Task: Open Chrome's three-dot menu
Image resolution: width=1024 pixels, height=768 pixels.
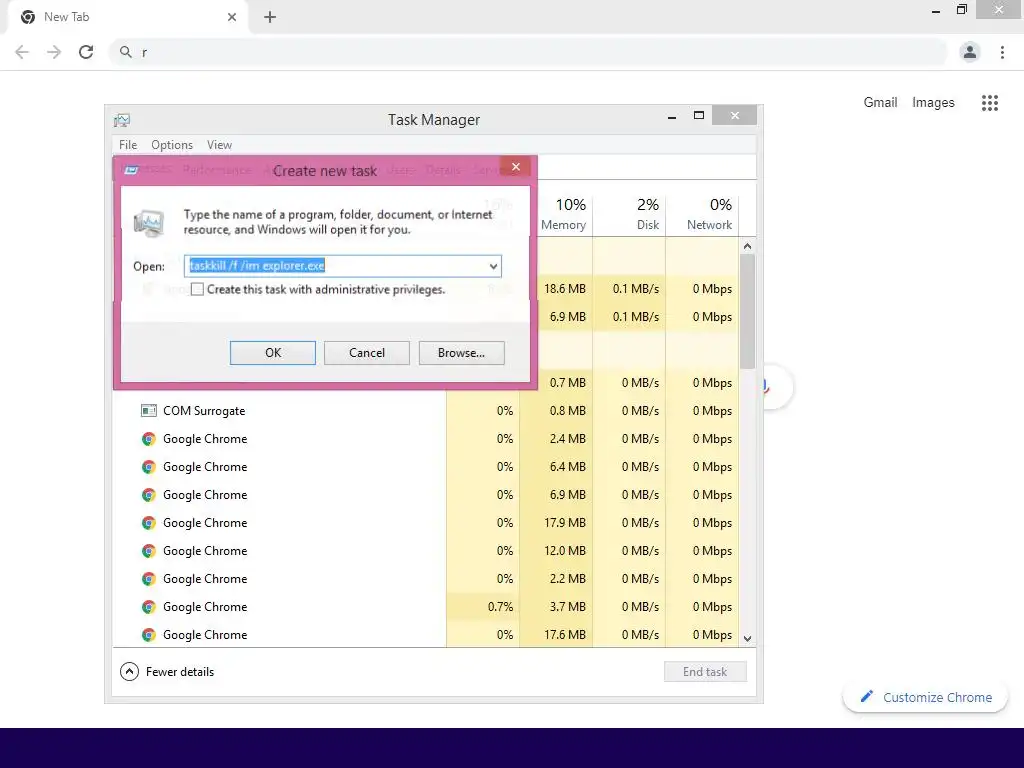Action: [x=1002, y=52]
